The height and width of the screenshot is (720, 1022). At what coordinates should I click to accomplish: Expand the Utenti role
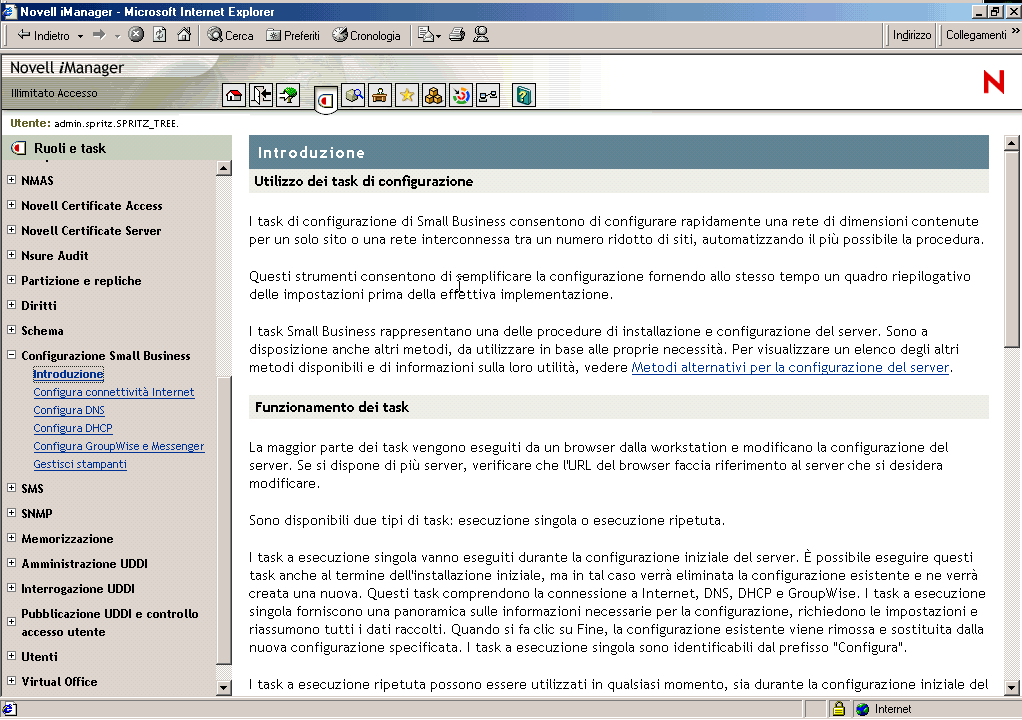tap(11, 655)
